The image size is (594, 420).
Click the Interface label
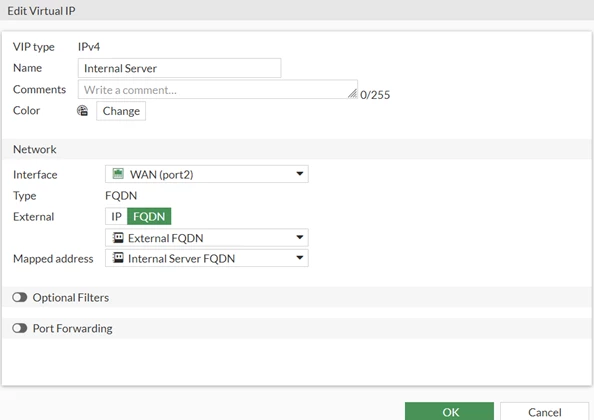[x=35, y=175]
